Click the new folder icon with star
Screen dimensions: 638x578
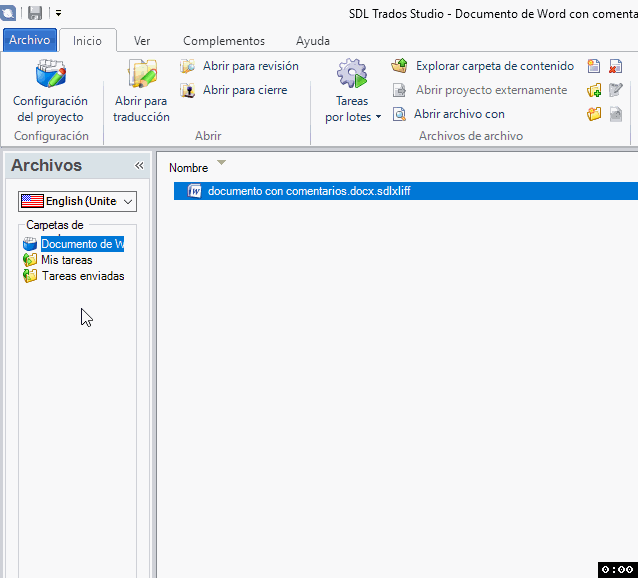594,114
